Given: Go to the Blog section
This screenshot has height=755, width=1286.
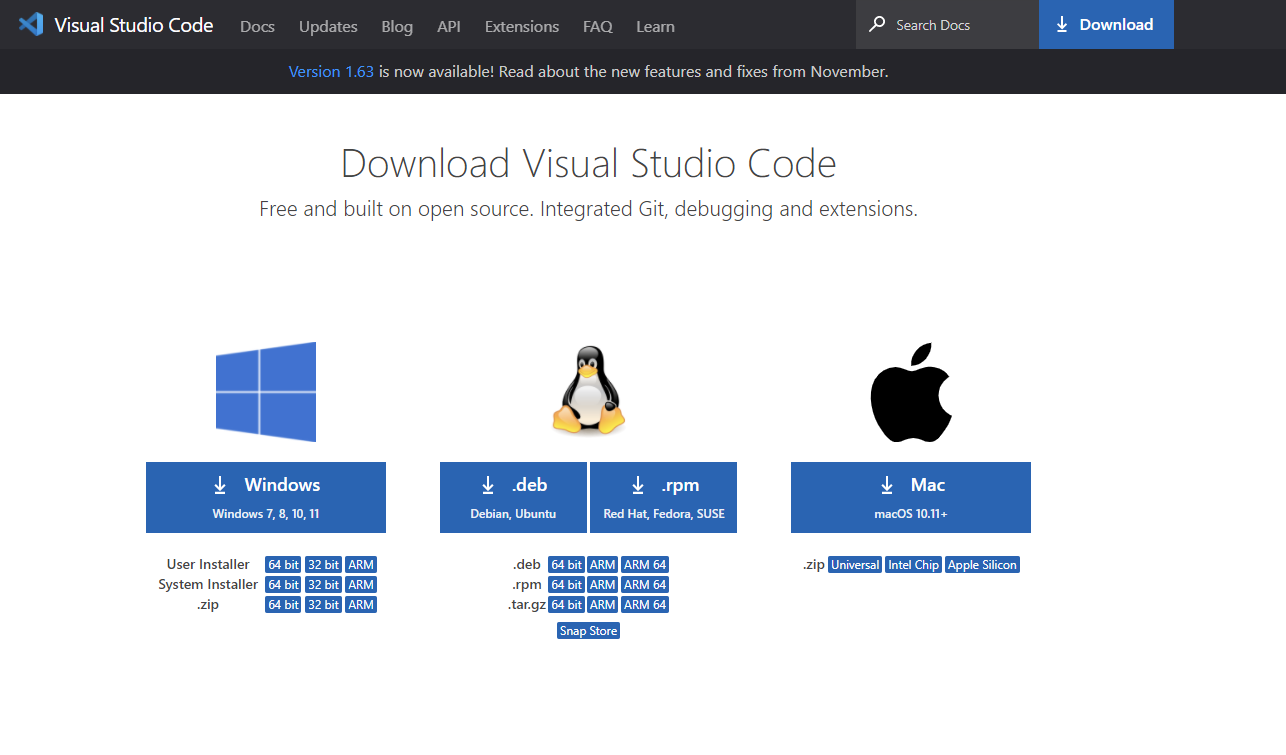Looking at the screenshot, I should [x=397, y=26].
